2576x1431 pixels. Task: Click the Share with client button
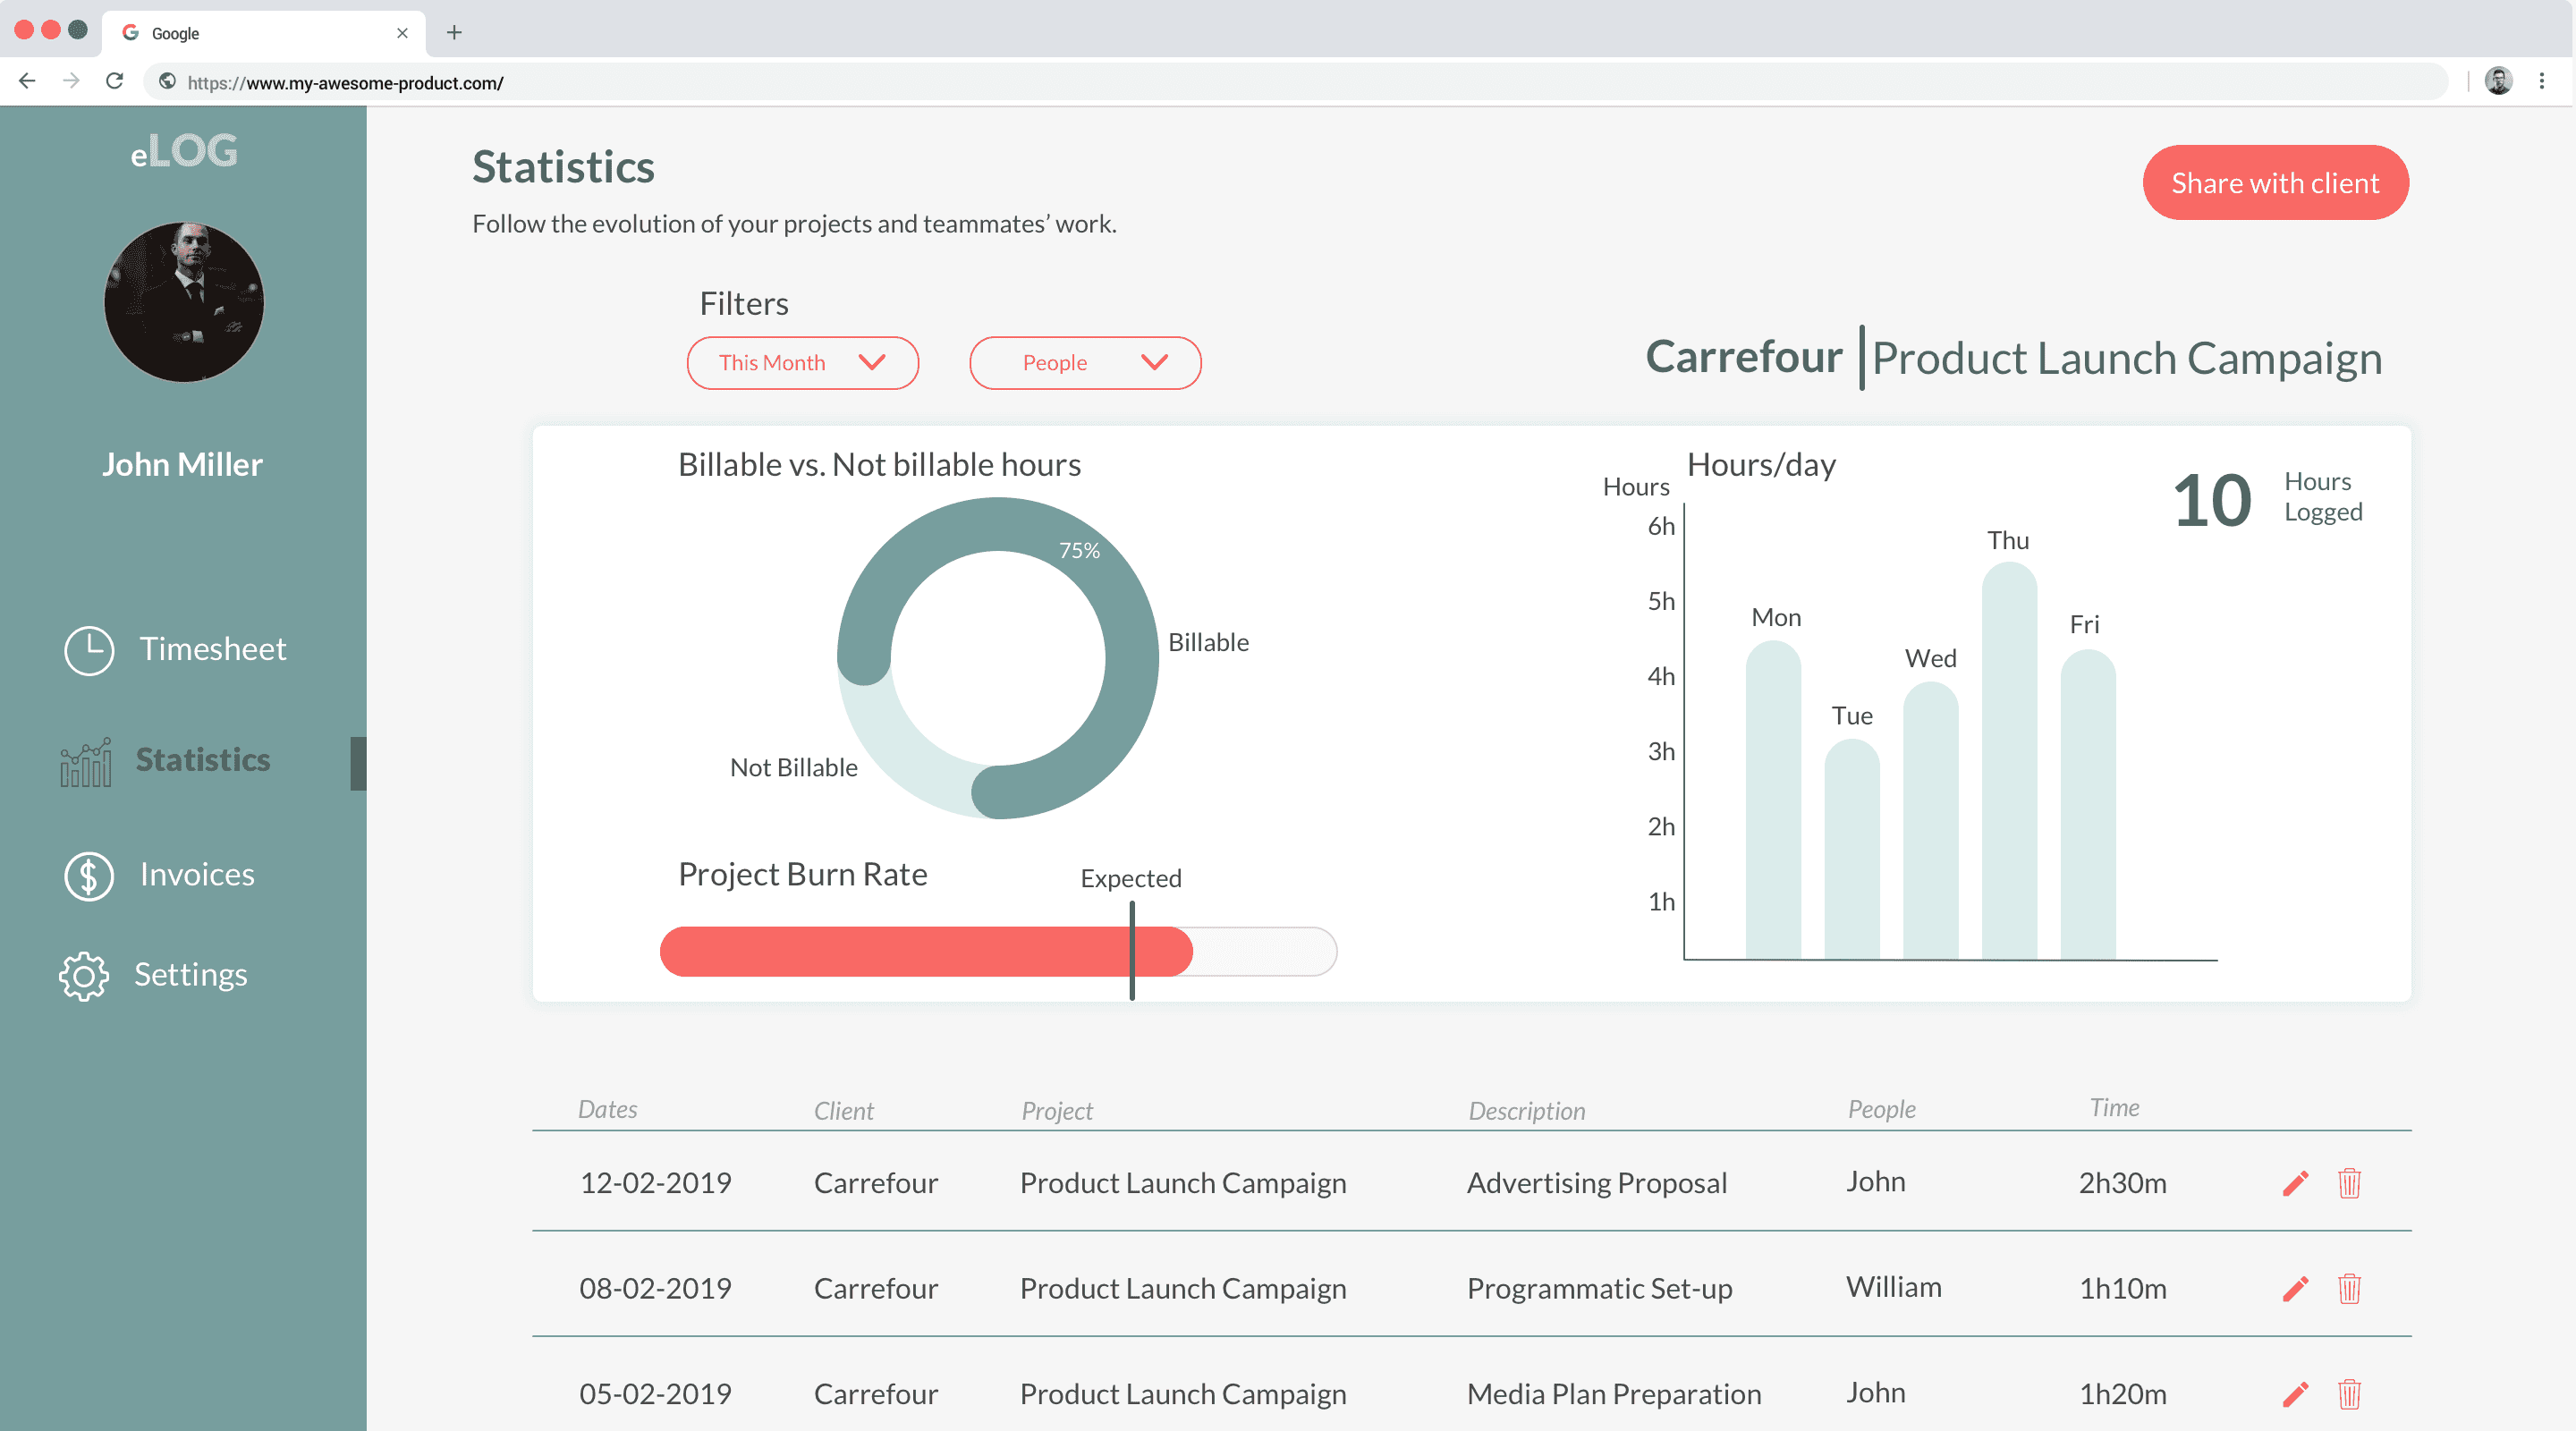(x=2275, y=183)
